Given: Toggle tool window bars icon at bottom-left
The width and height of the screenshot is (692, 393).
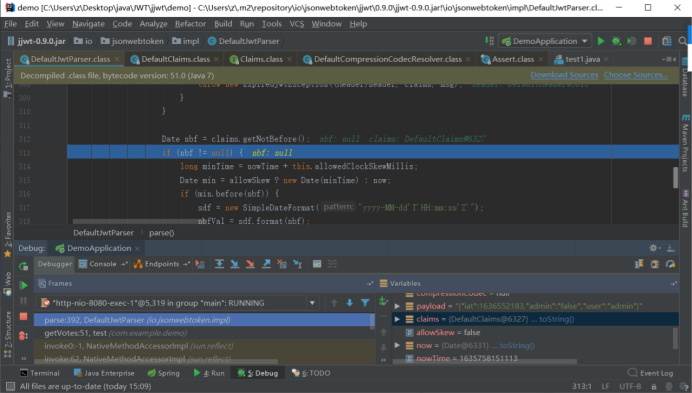Looking at the screenshot, I should (11, 387).
